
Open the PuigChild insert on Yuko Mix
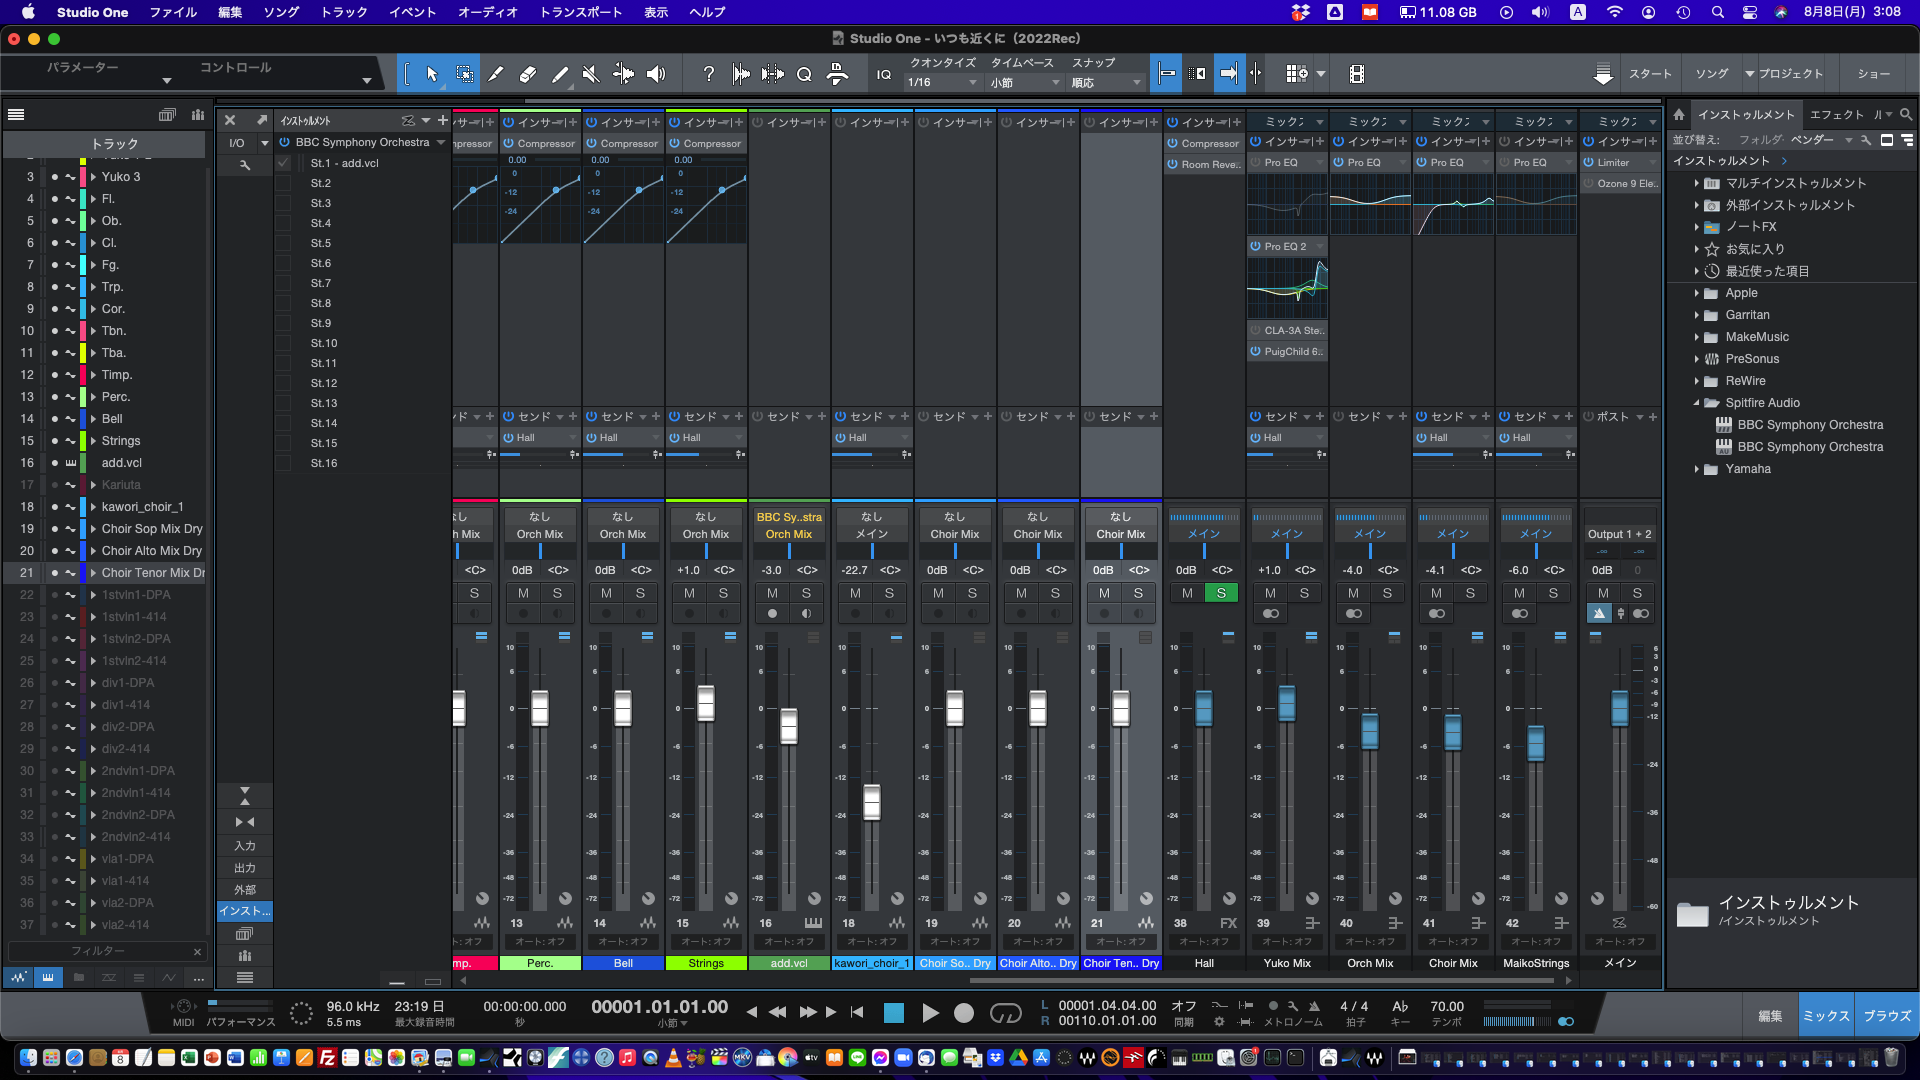pos(1293,351)
